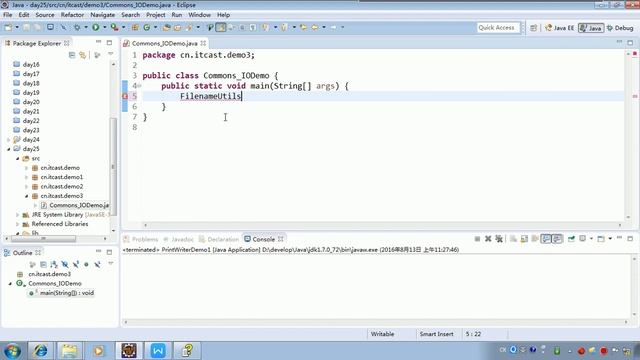Toggle Show Console on Standard Error change
This screenshot has height=360, width=640.
557,239
